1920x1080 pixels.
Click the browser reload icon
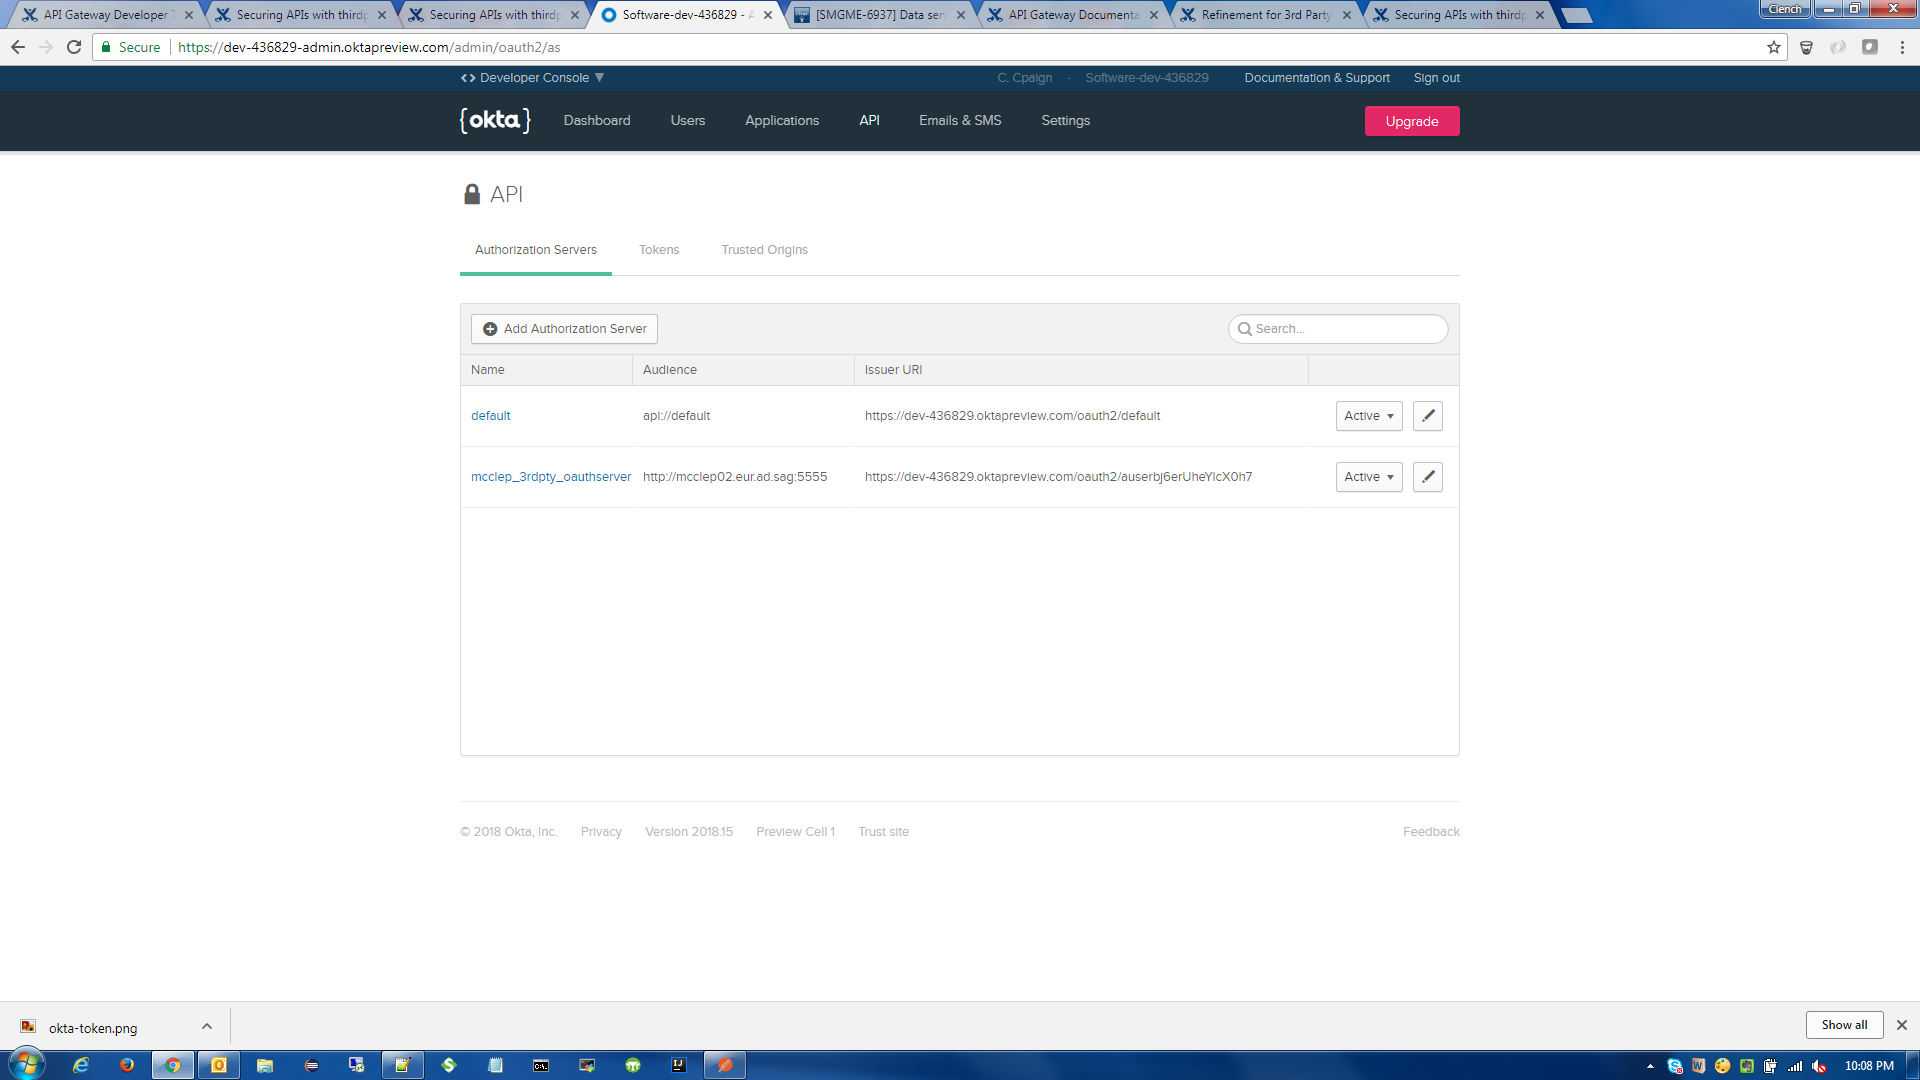coord(74,47)
